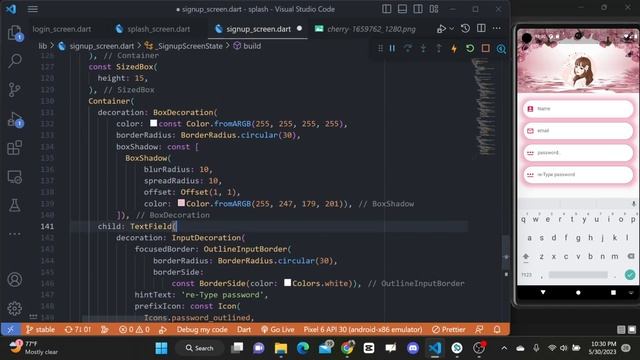Pause the debug session
This screenshot has width=640, height=360.
[392, 49]
